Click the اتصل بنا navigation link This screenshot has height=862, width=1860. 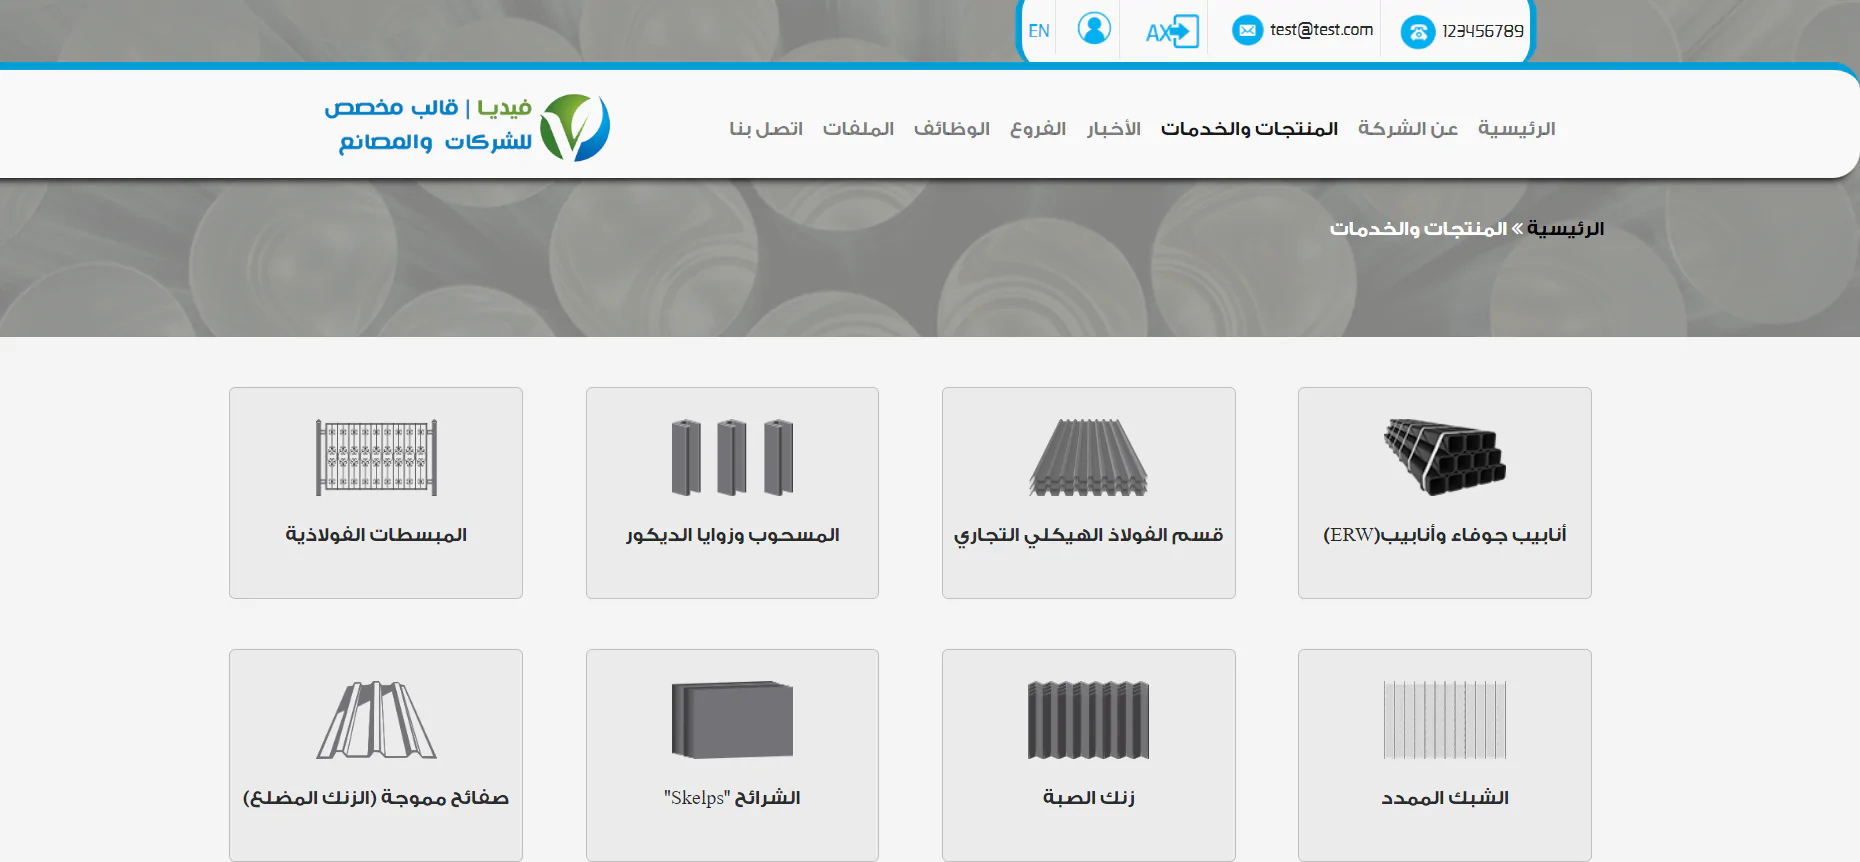click(x=766, y=129)
